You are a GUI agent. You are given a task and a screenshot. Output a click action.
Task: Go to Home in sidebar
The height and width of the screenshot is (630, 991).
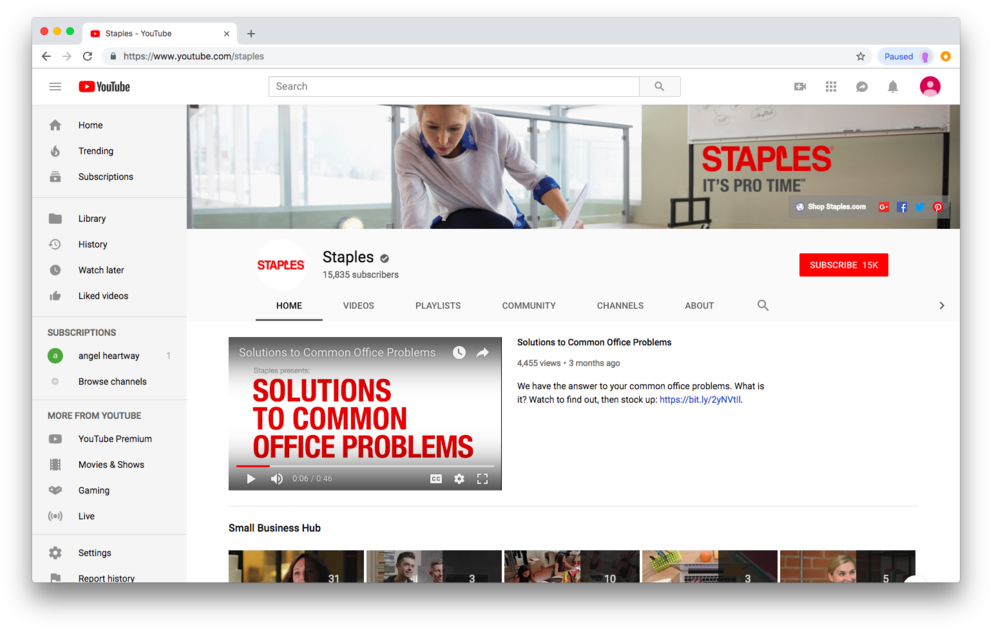(109, 125)
